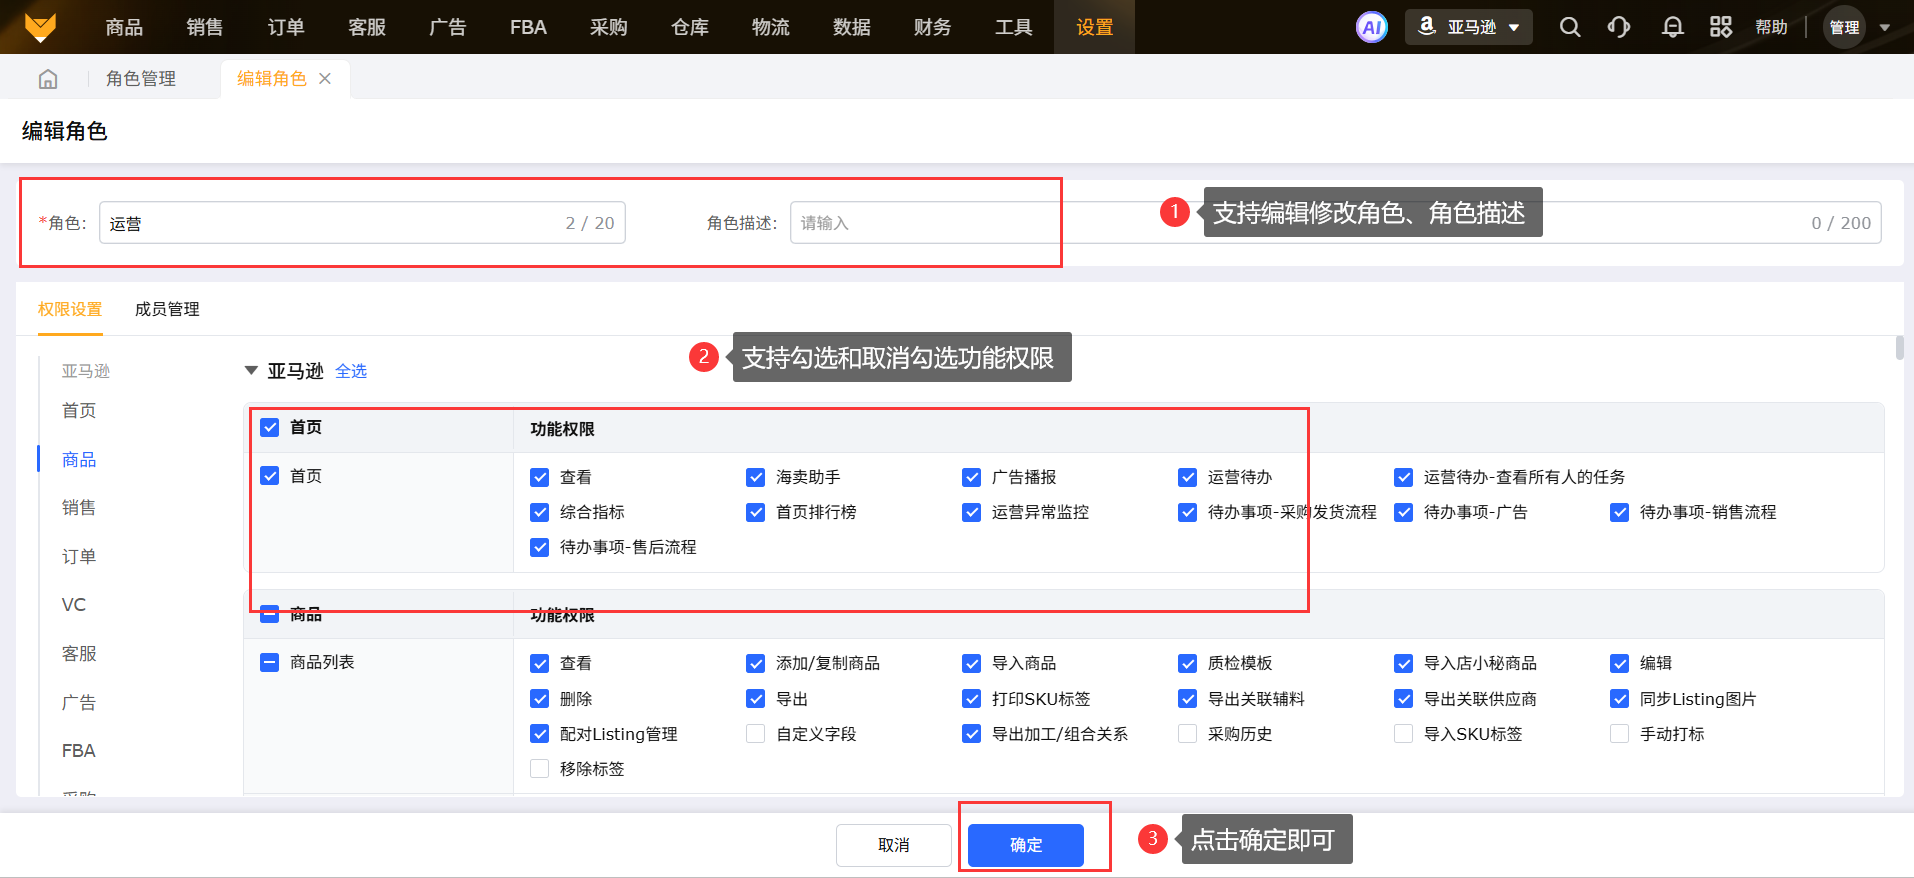Expand the 管理 account dropdown arrow
This screenshot has width=1914, height=878.
pos(1884,27)
